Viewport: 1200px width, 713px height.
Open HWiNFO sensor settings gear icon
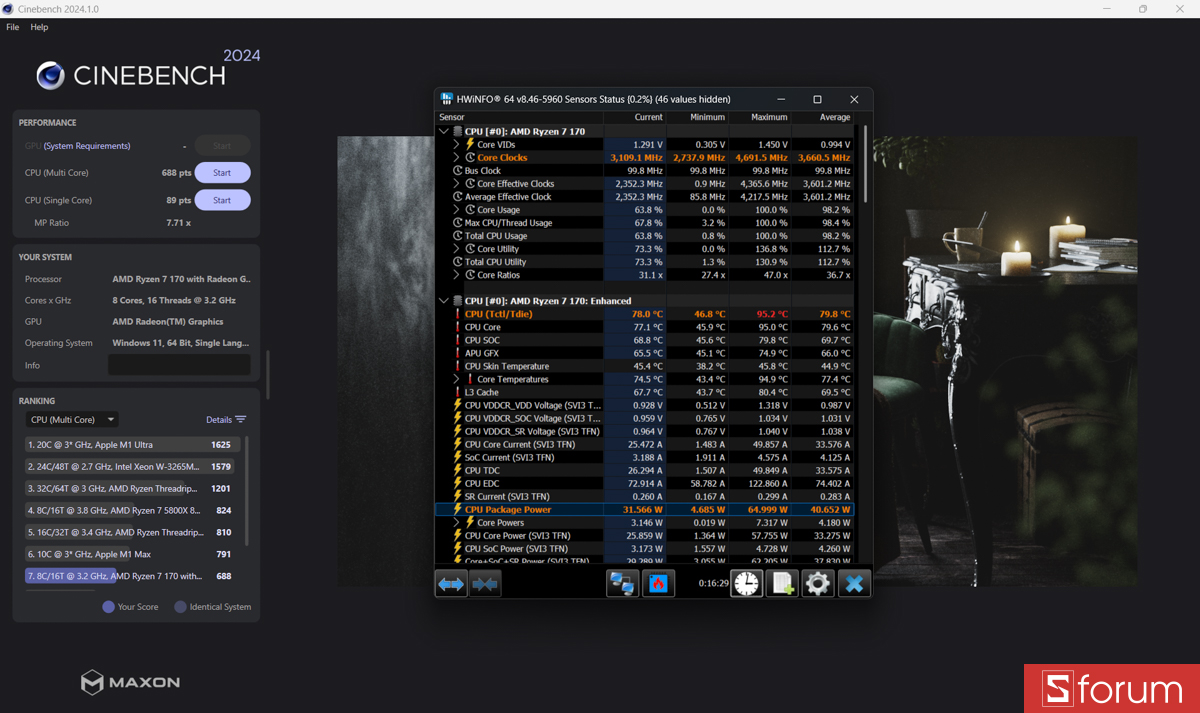818,583
